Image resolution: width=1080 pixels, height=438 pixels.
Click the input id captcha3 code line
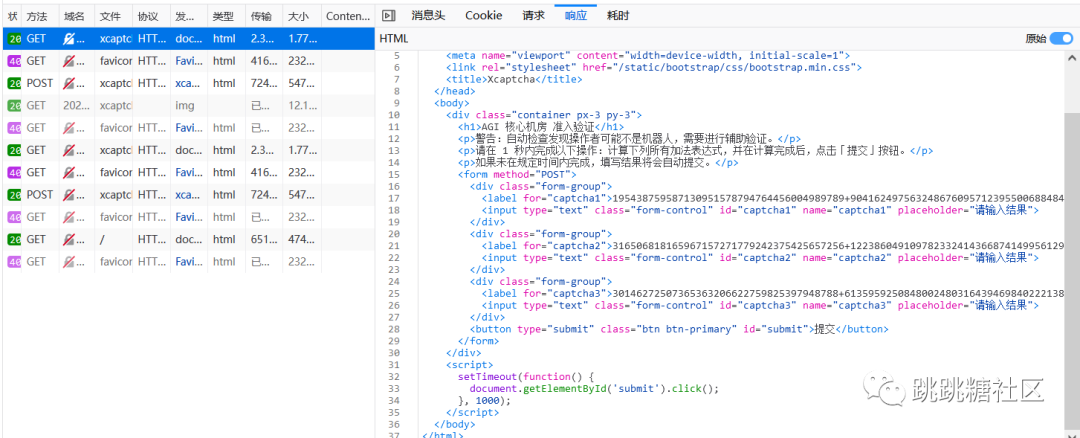760,305
